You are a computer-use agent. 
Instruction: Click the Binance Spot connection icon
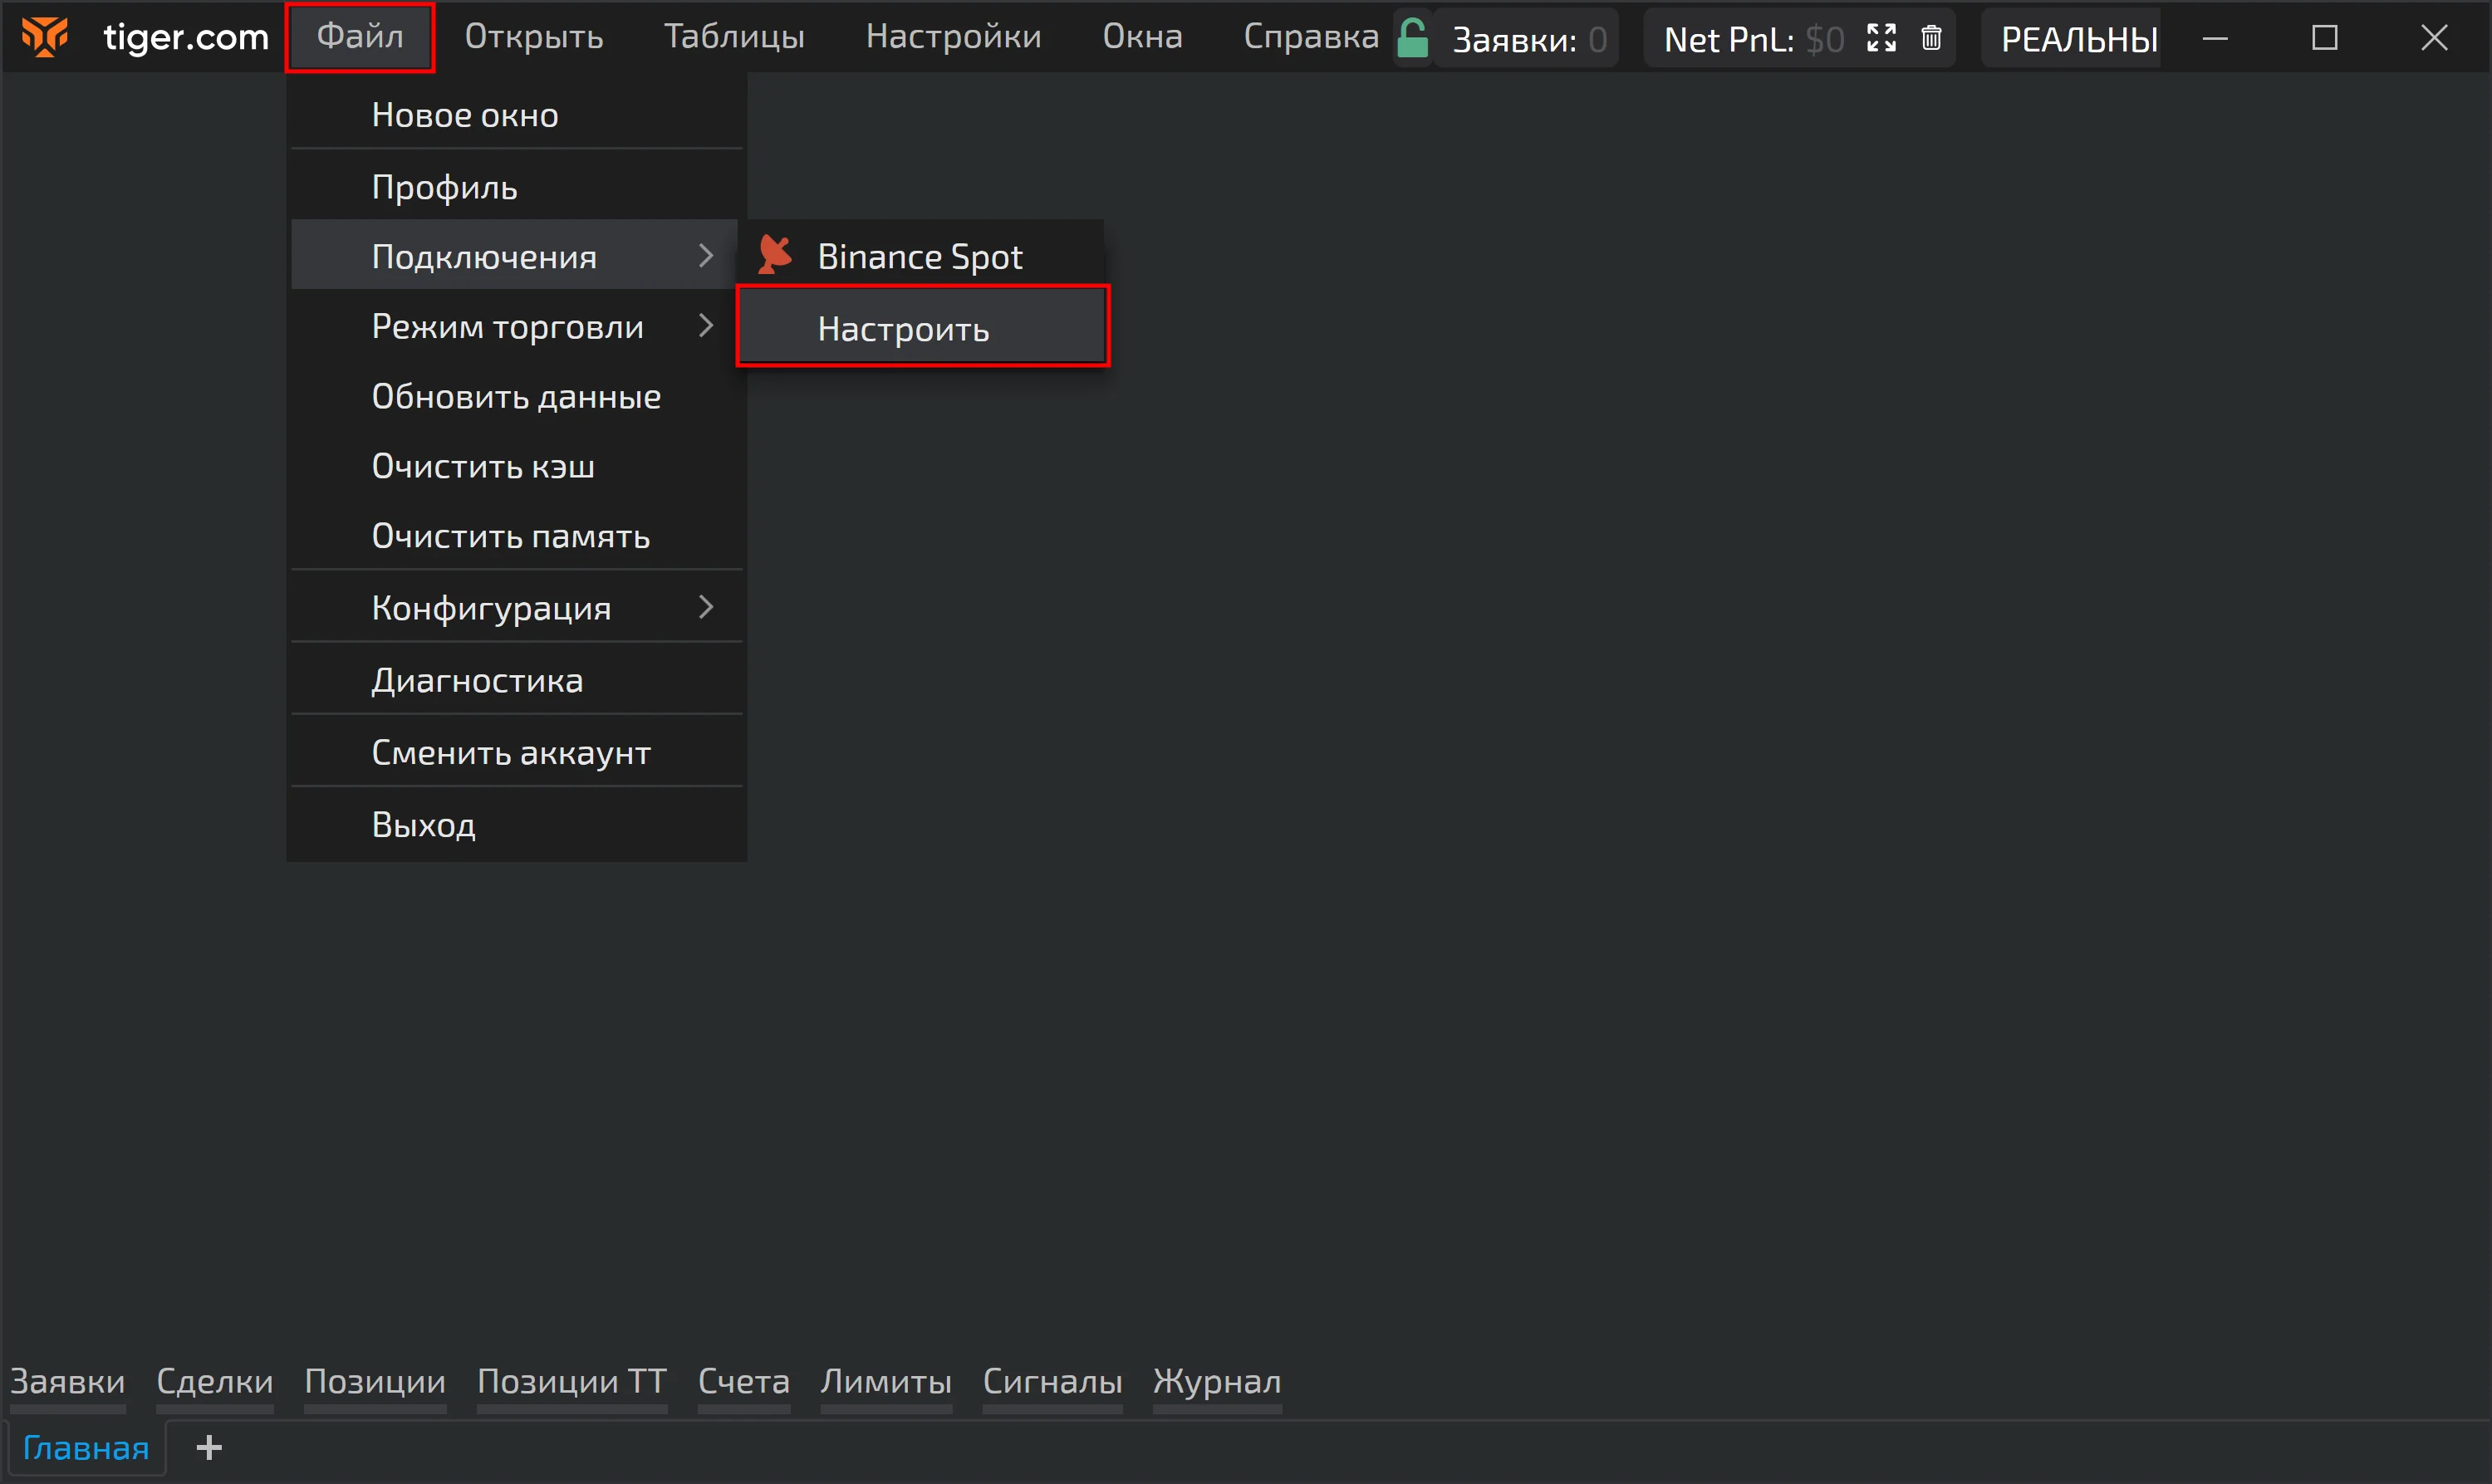tap(775, 256)
